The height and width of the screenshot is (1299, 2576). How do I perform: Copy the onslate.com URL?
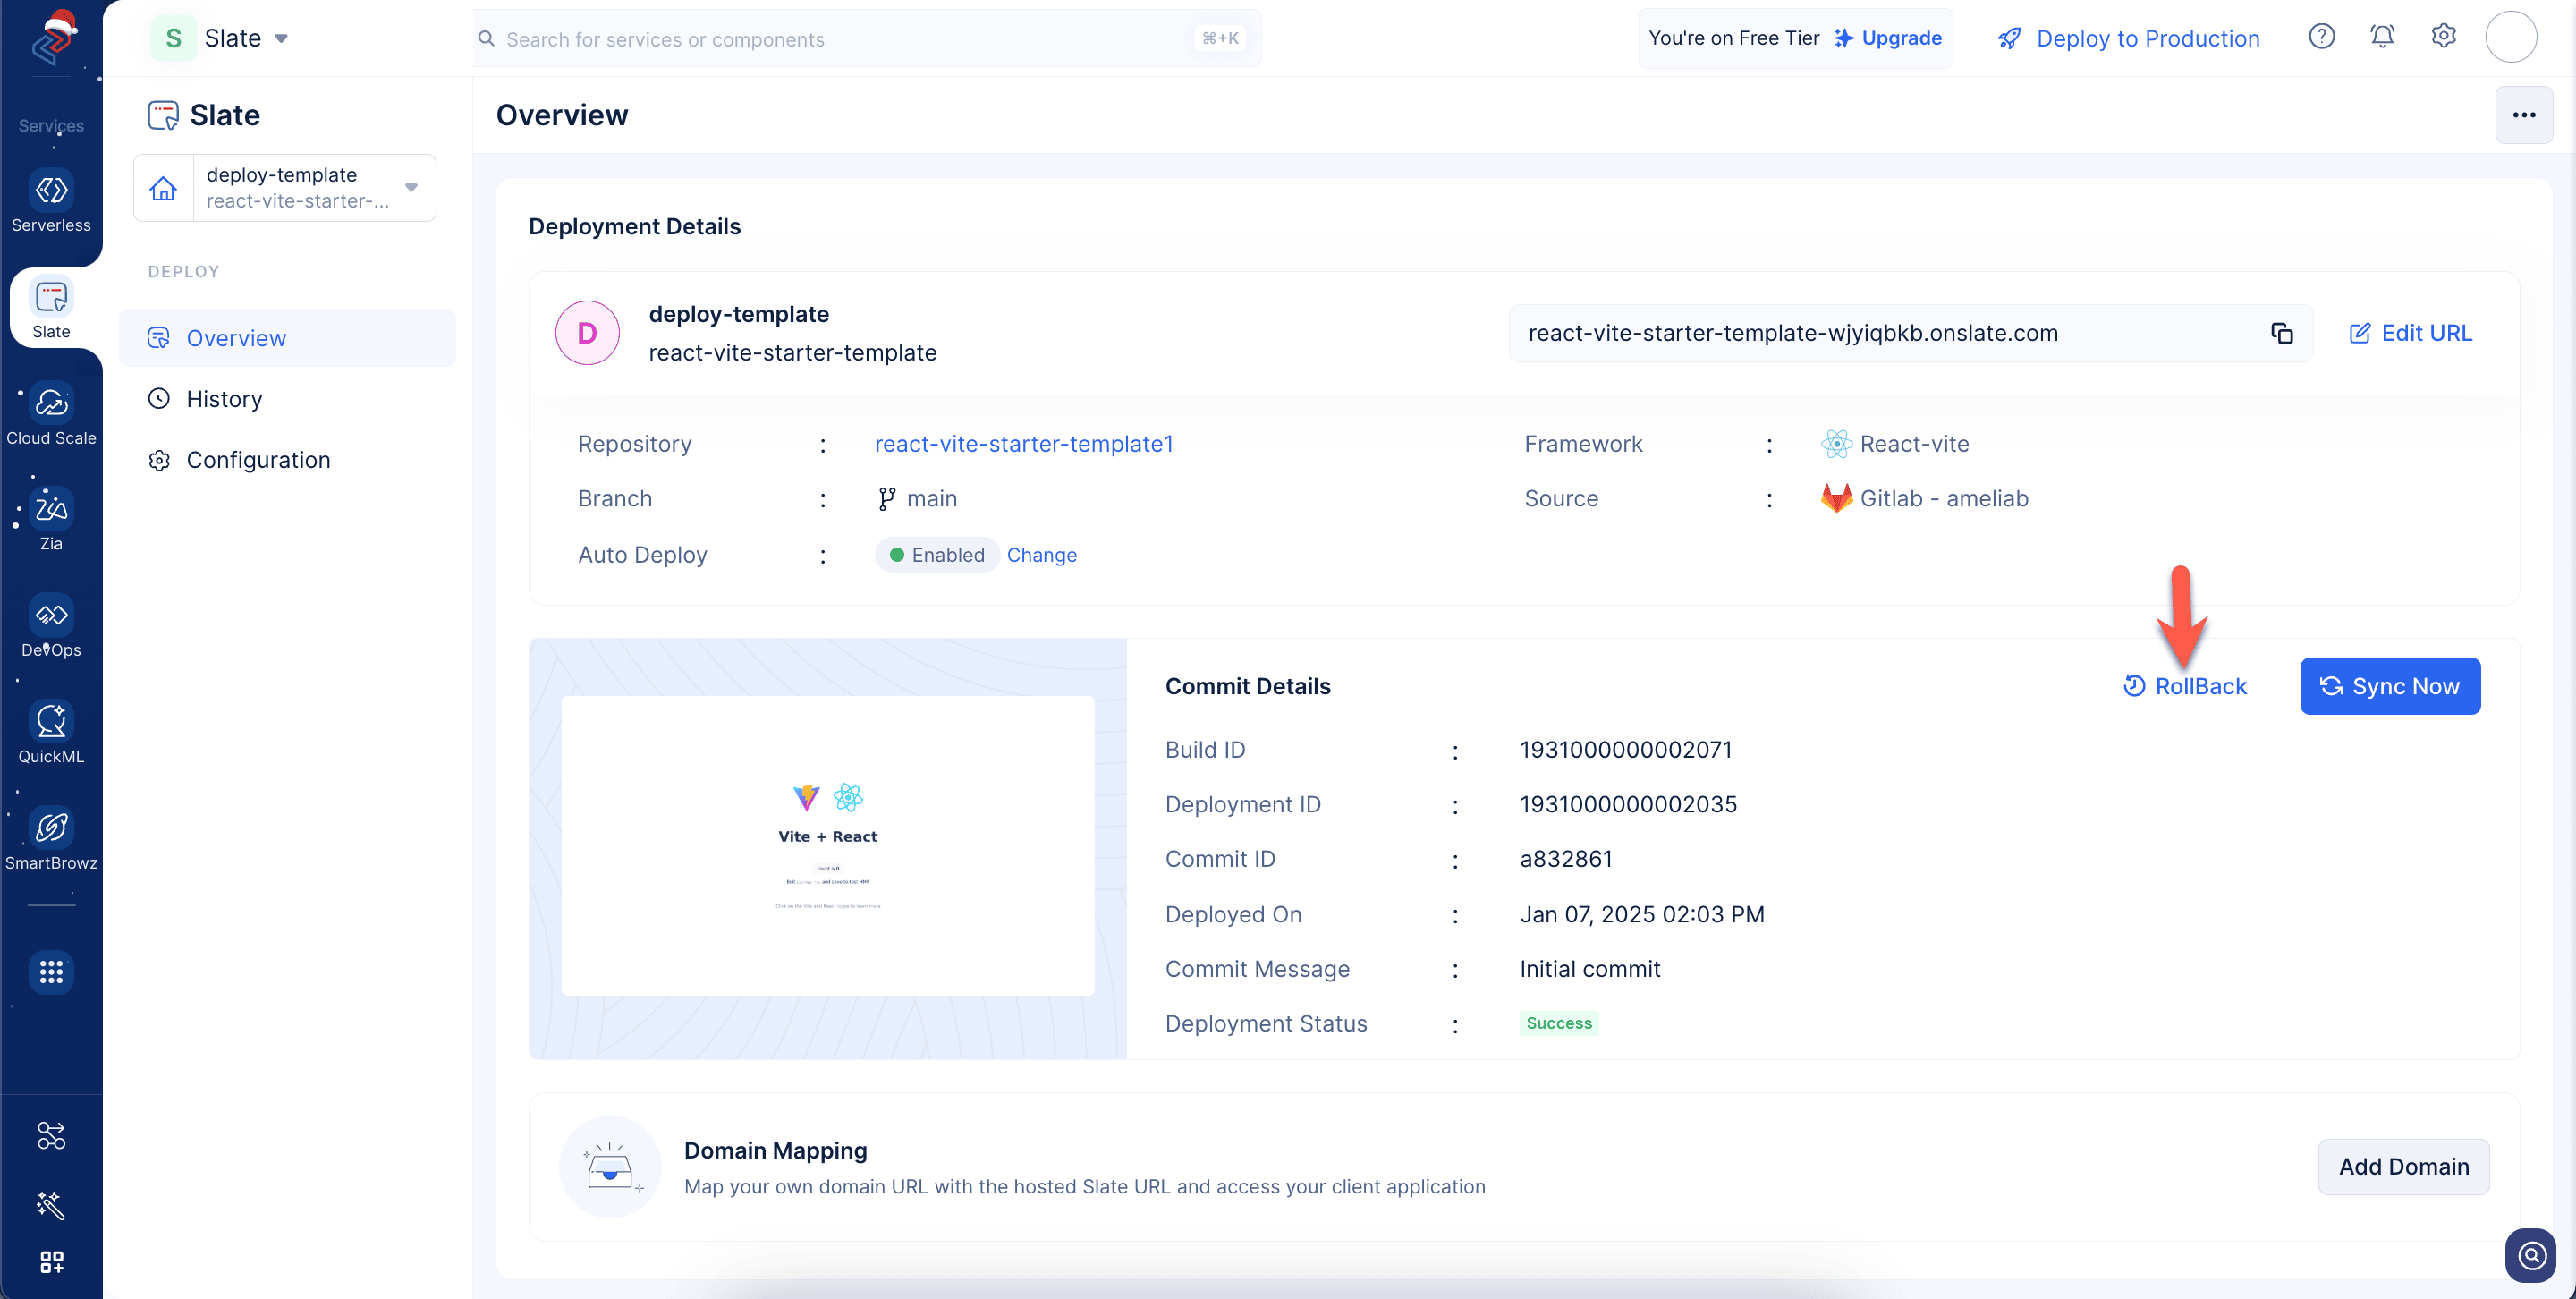(x=2281, y=334)
